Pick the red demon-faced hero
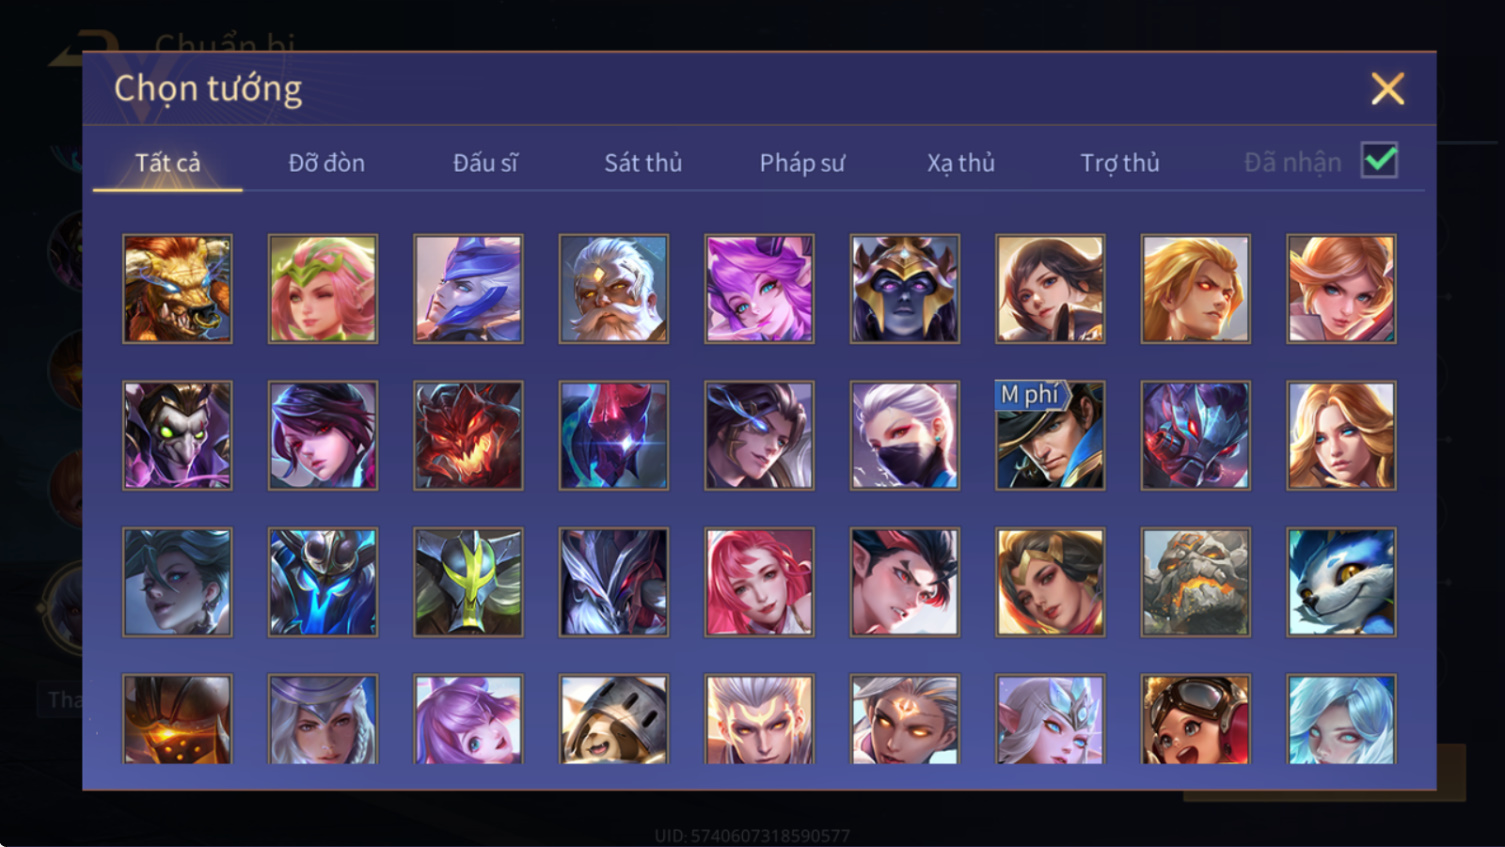This screenshot has width=1505, height=847. pyautogui.click(x=468, y=435)
